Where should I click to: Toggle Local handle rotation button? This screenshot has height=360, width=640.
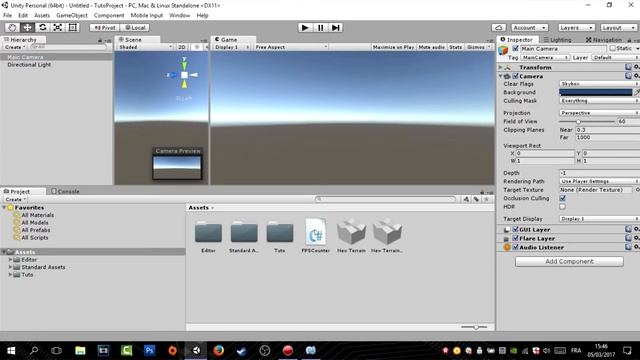[x=135, y=27]
